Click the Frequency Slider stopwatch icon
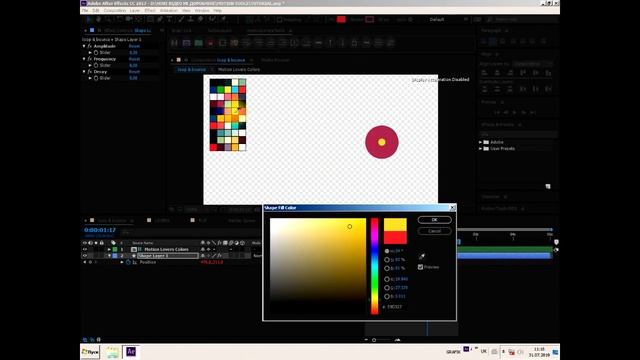 96,65
